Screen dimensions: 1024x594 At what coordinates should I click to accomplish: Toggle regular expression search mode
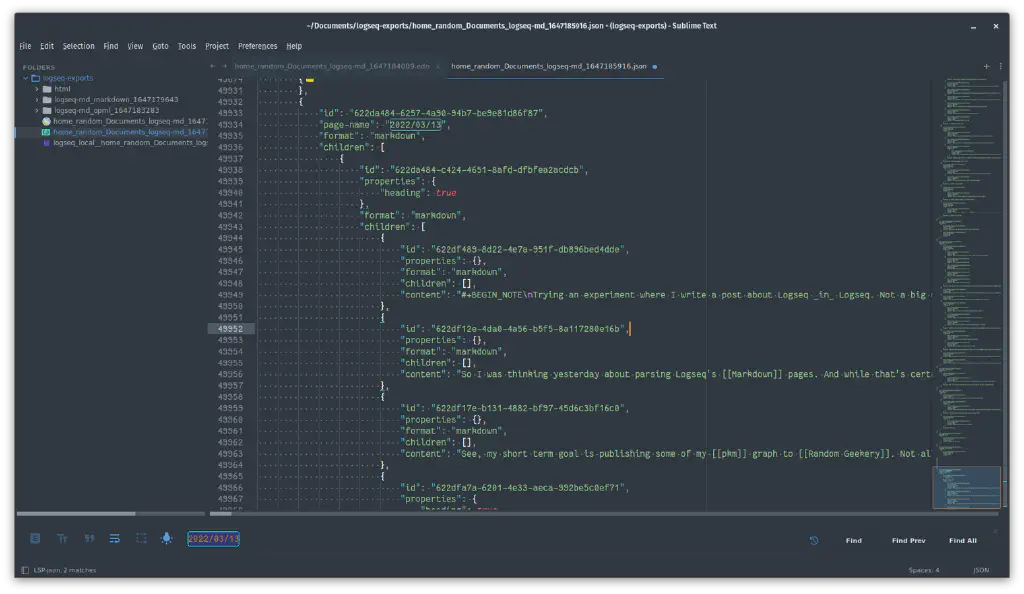coord(35,539)
